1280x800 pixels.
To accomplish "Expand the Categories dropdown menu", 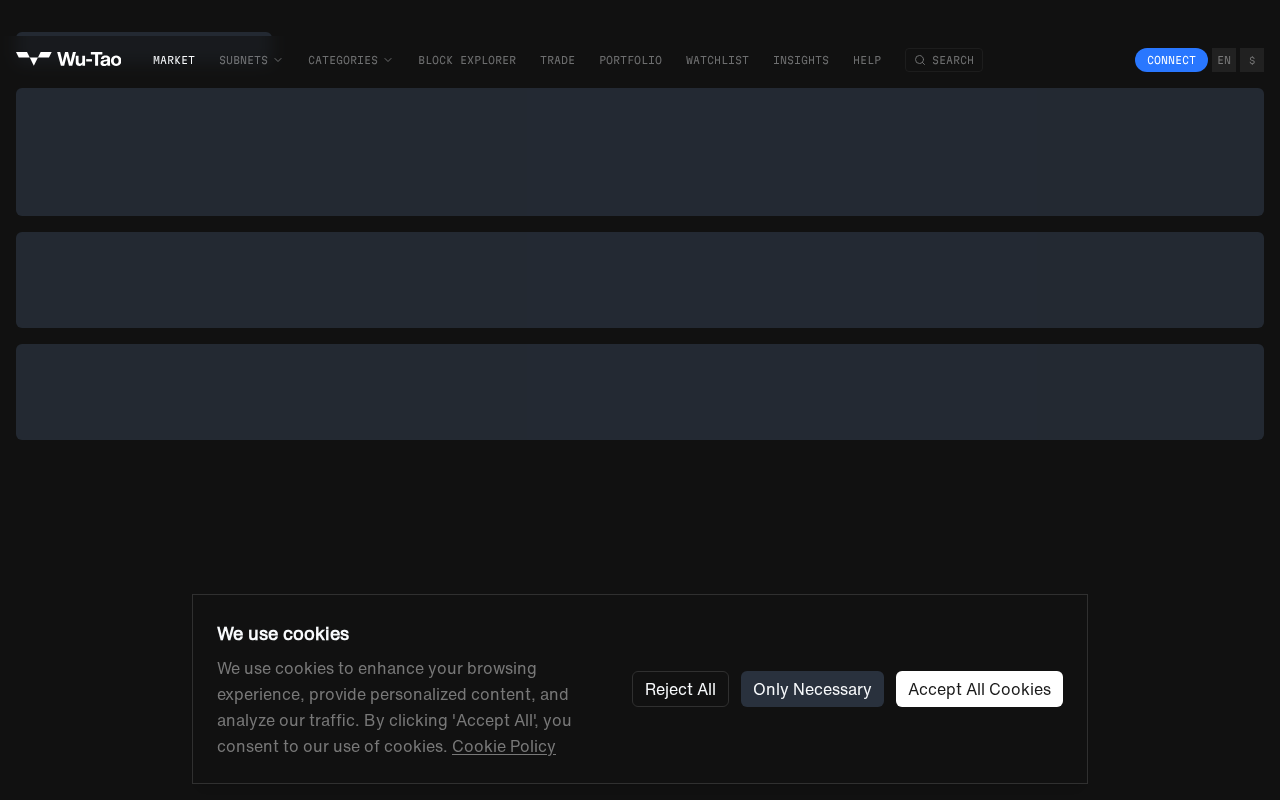I will point(351,60).
